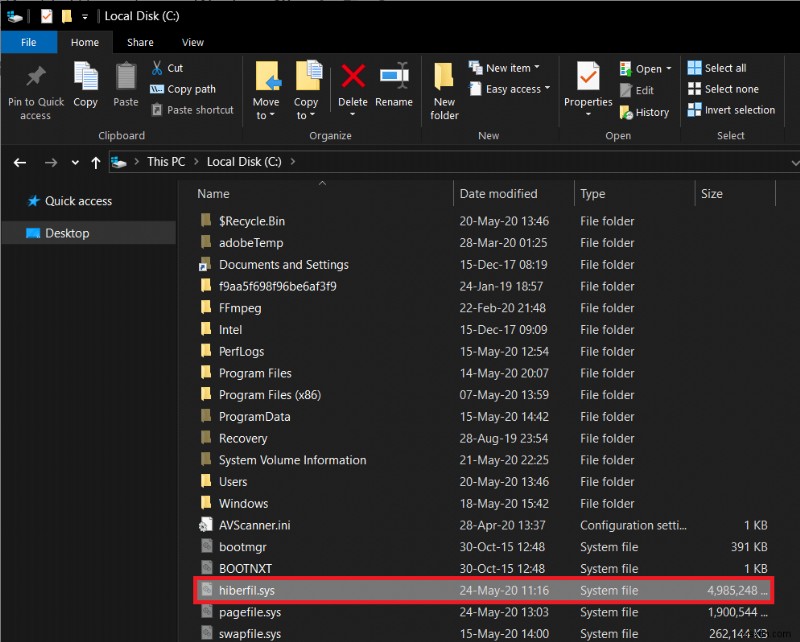Open the Share ribbon tab
This screenshot has height=642, width=800.
[x=140, y=42]
